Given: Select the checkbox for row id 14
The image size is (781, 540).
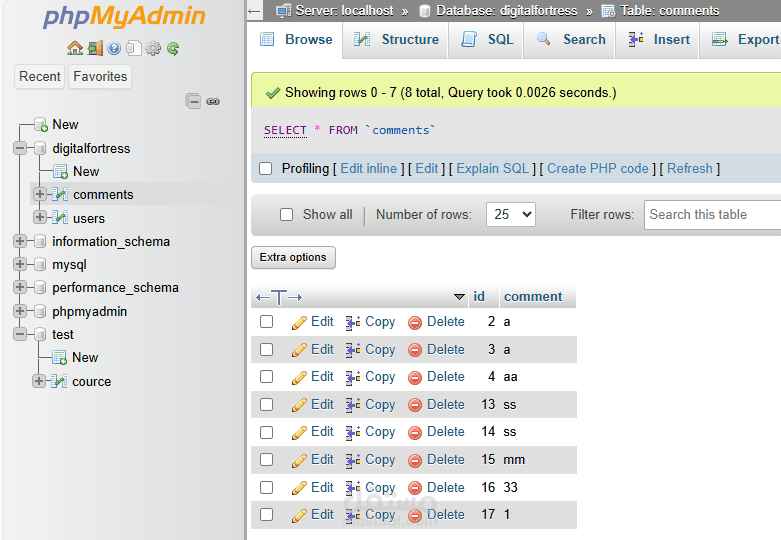Looking at the screenshot, I should (266, 431).
